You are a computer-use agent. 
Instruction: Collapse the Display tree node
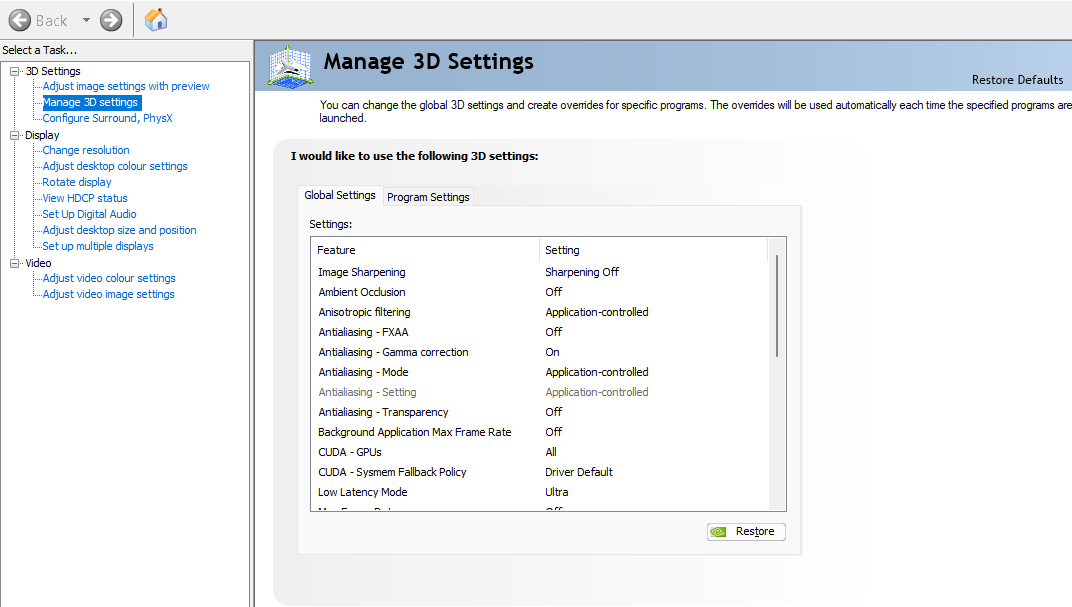(14, 135)
